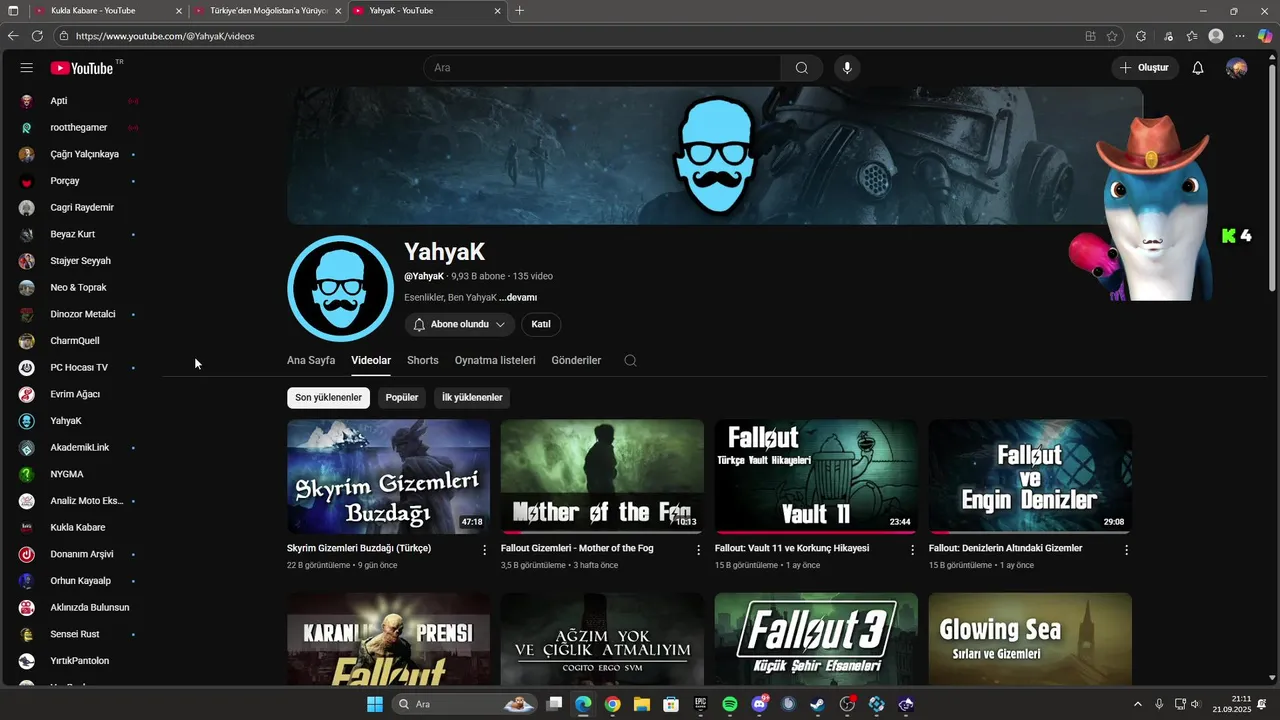Open your YouTube account avatar menu

point(1237,68)
